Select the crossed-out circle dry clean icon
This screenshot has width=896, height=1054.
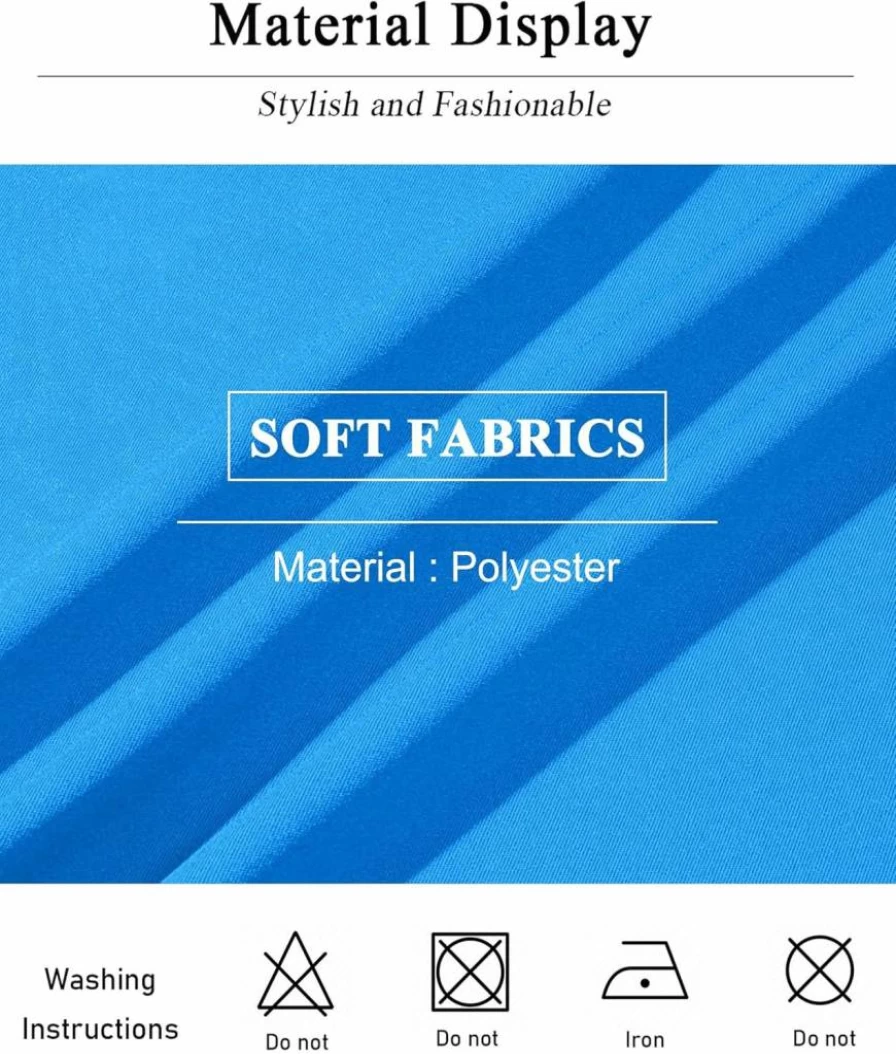tap(820, 971)
